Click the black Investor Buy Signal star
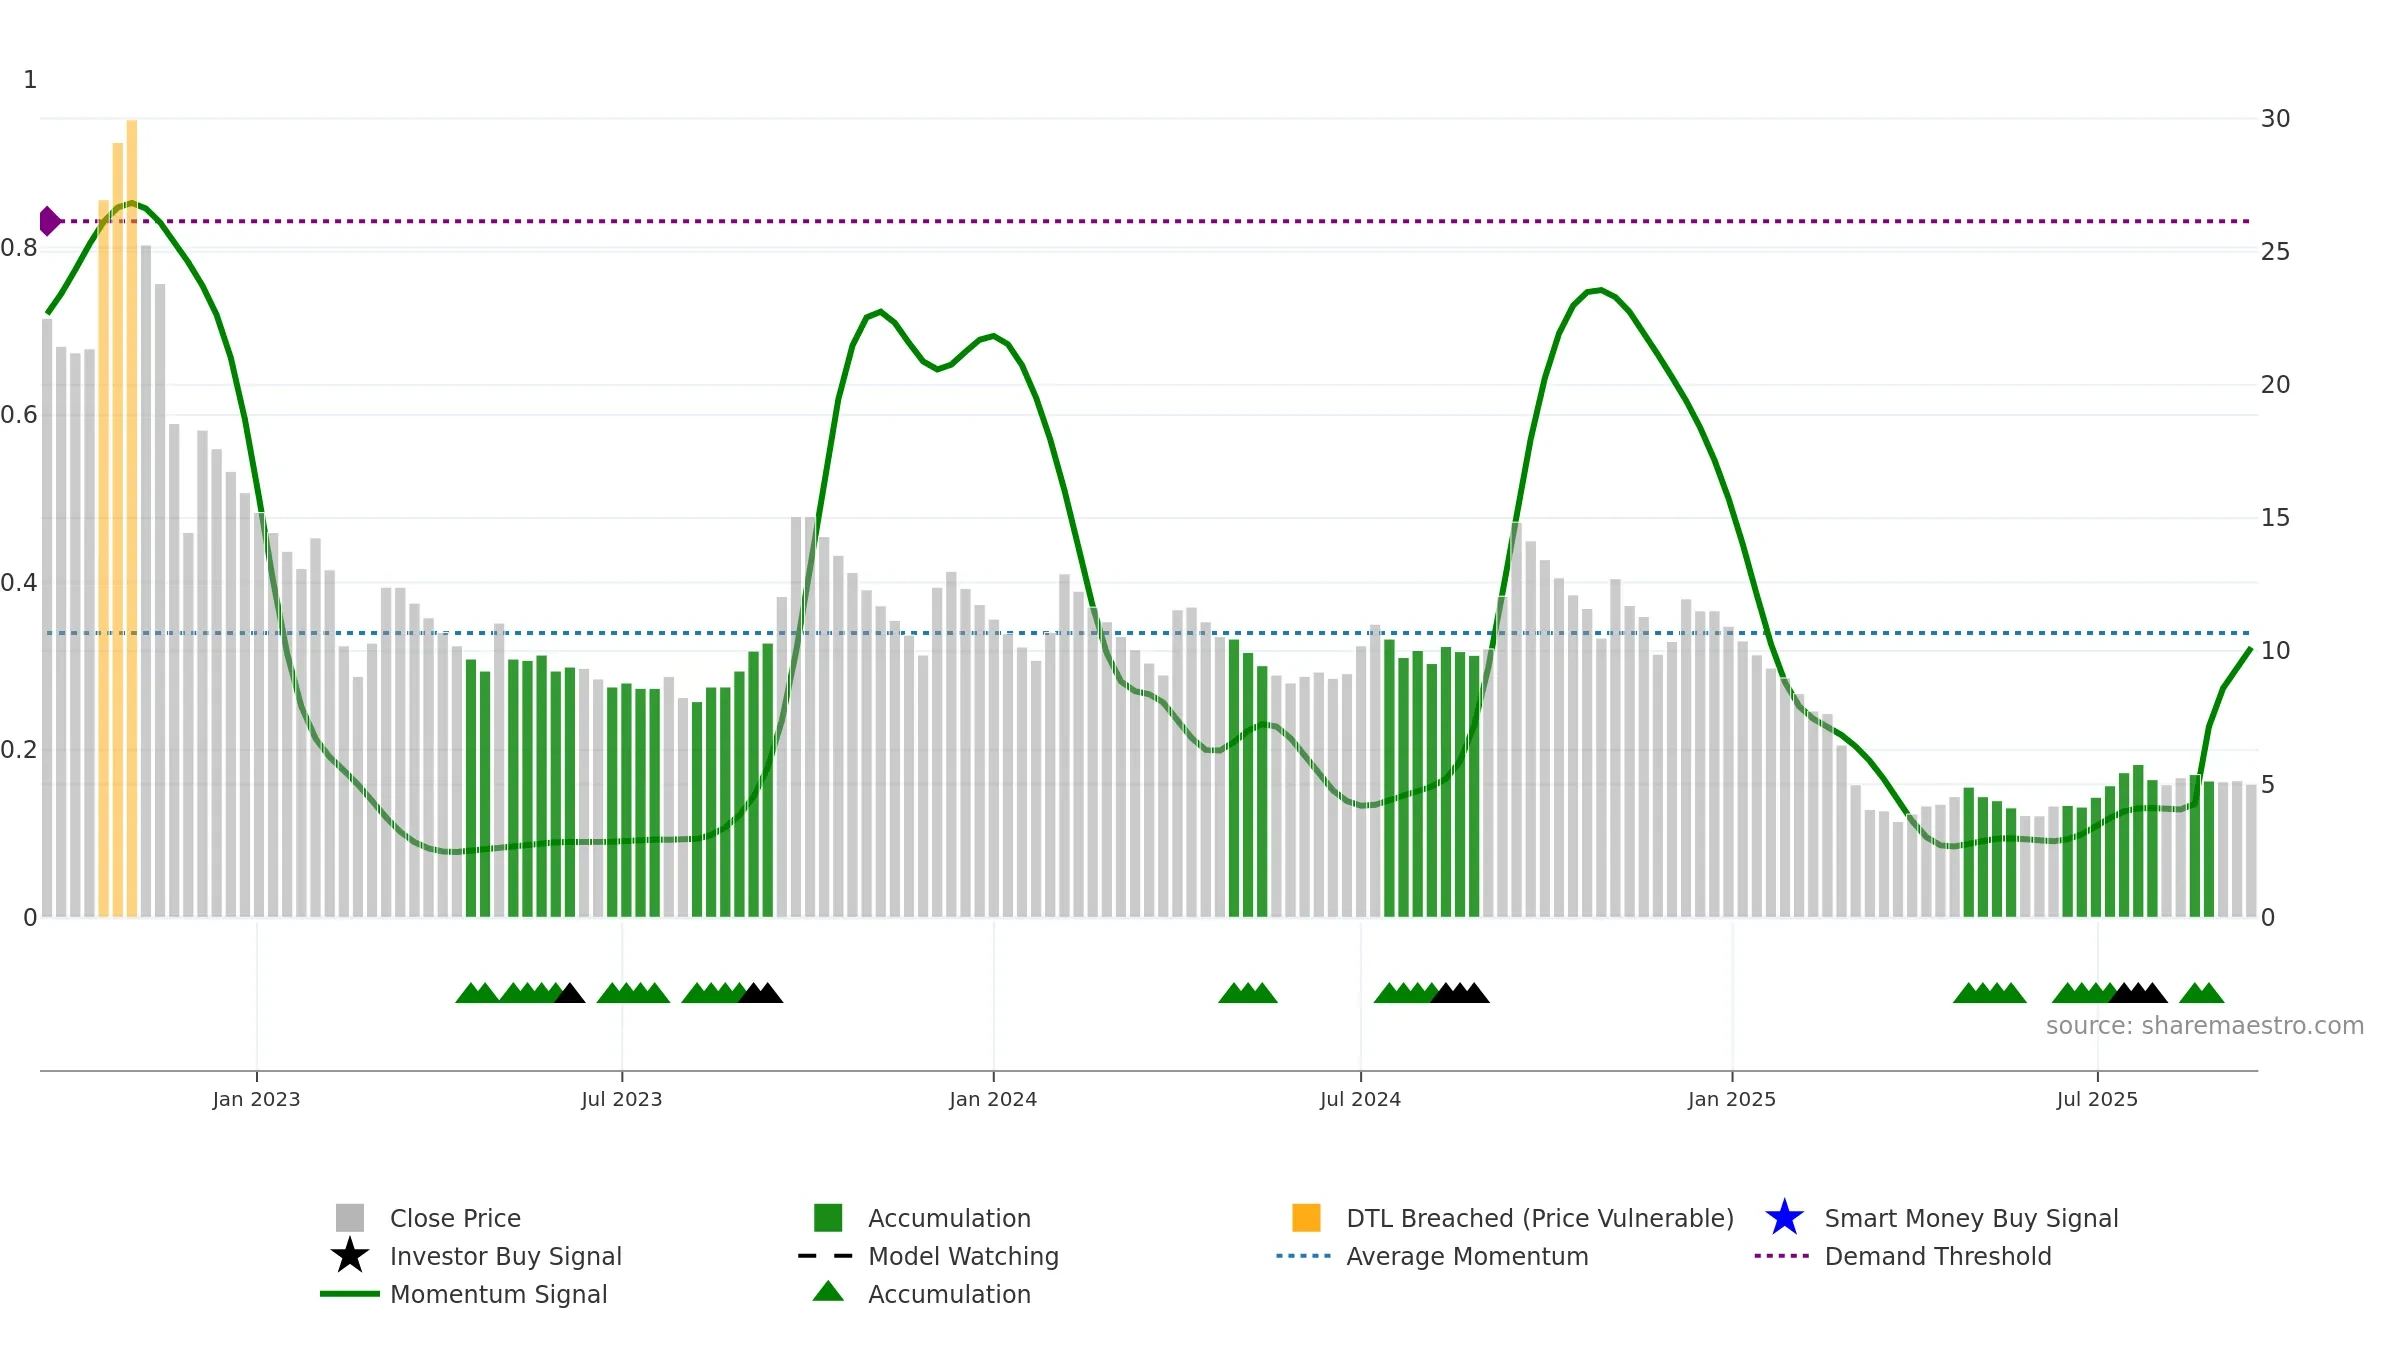 pyautogui.click(x=350, y=1256)
